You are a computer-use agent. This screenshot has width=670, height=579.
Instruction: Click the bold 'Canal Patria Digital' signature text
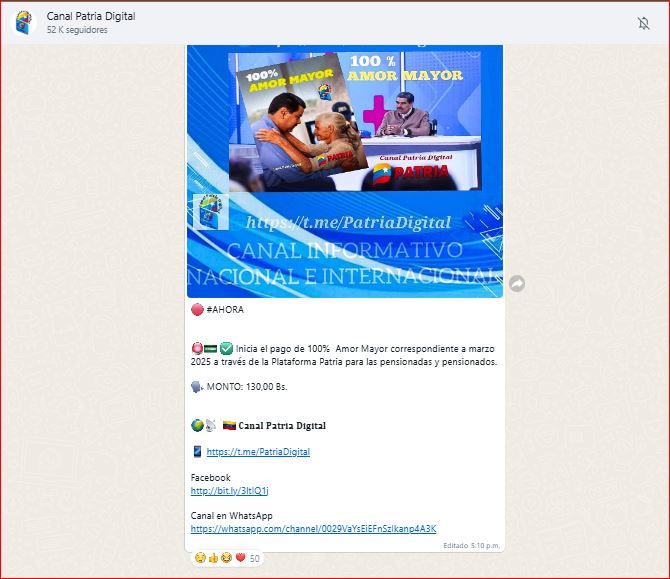click(x=282, y=426)
